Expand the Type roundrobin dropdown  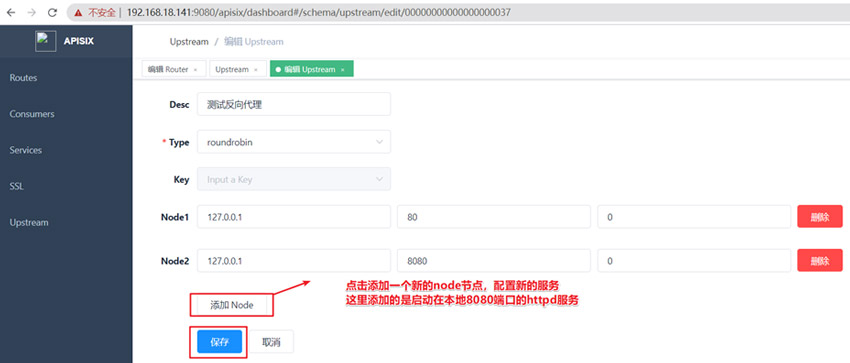click(x=294, y=142)
